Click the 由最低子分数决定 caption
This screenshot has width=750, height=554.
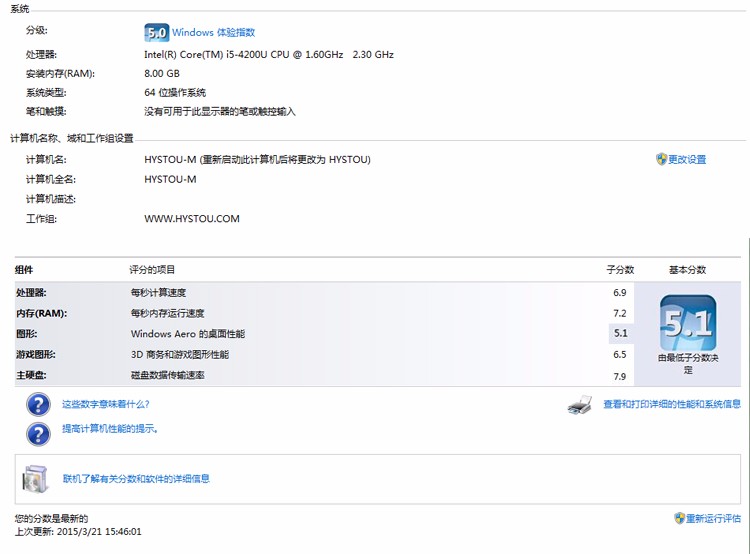688,364
